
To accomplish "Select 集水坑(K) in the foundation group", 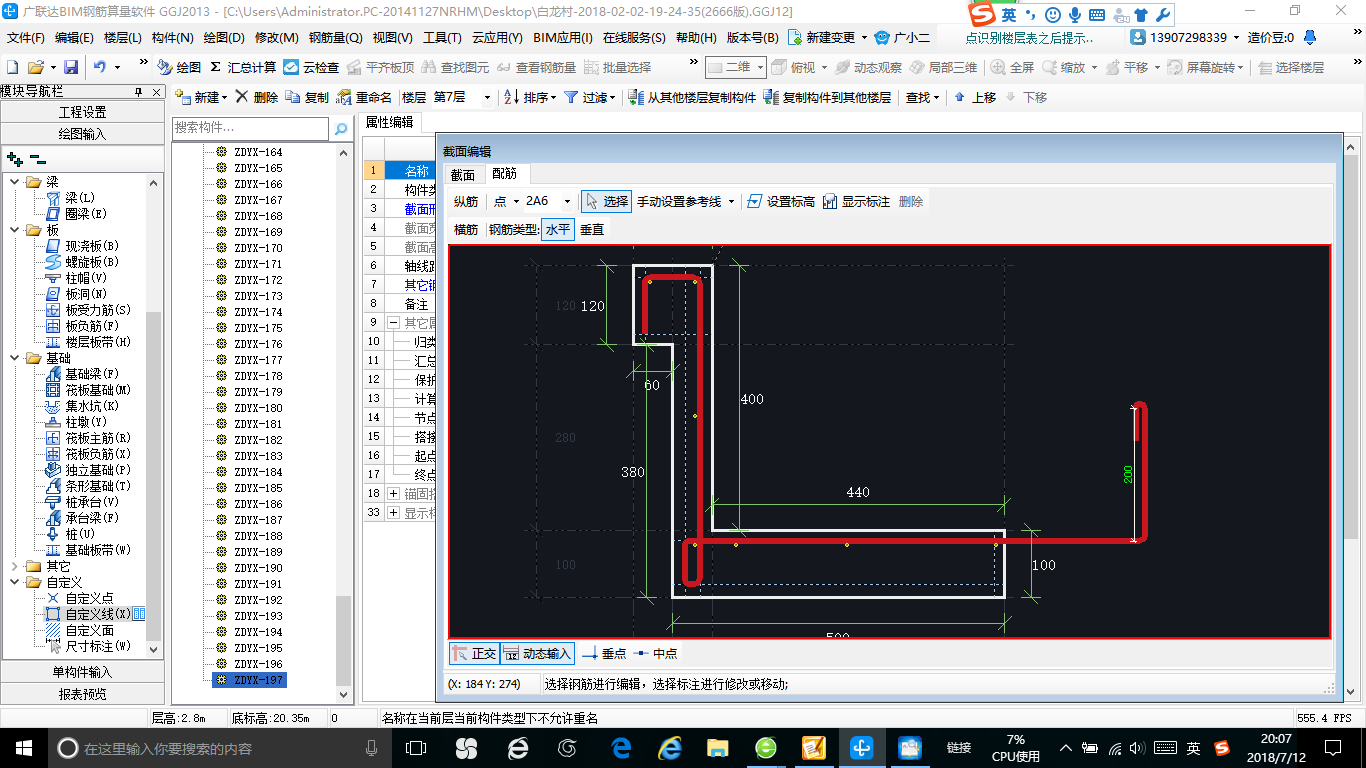I will click(x=83, y=406).
